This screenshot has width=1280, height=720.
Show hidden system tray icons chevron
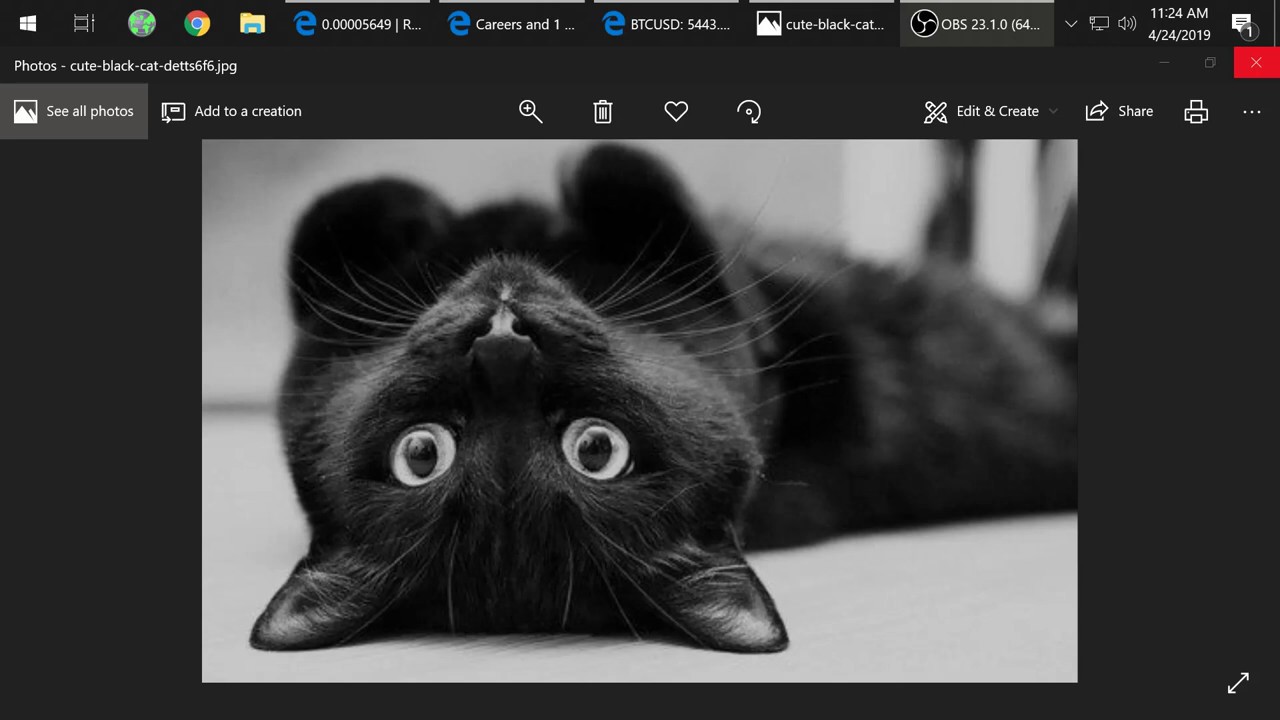(1071, 24)
